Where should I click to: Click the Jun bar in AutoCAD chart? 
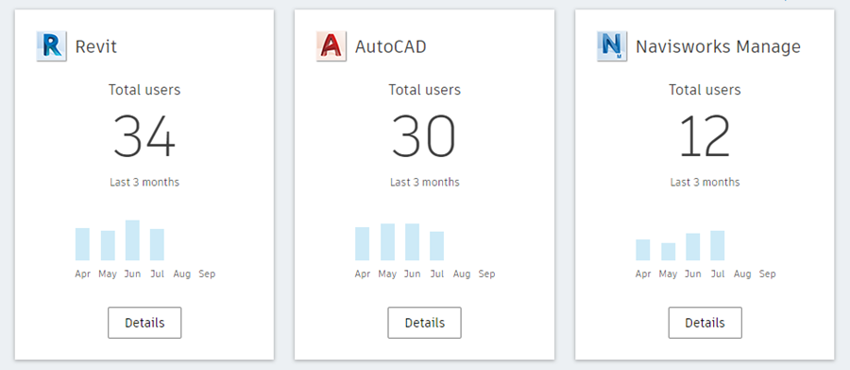point(412,242)
